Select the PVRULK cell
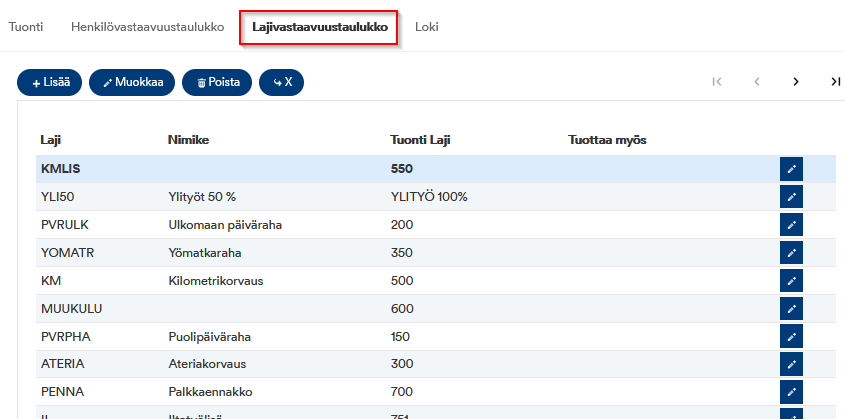 [x=65, y=225]
